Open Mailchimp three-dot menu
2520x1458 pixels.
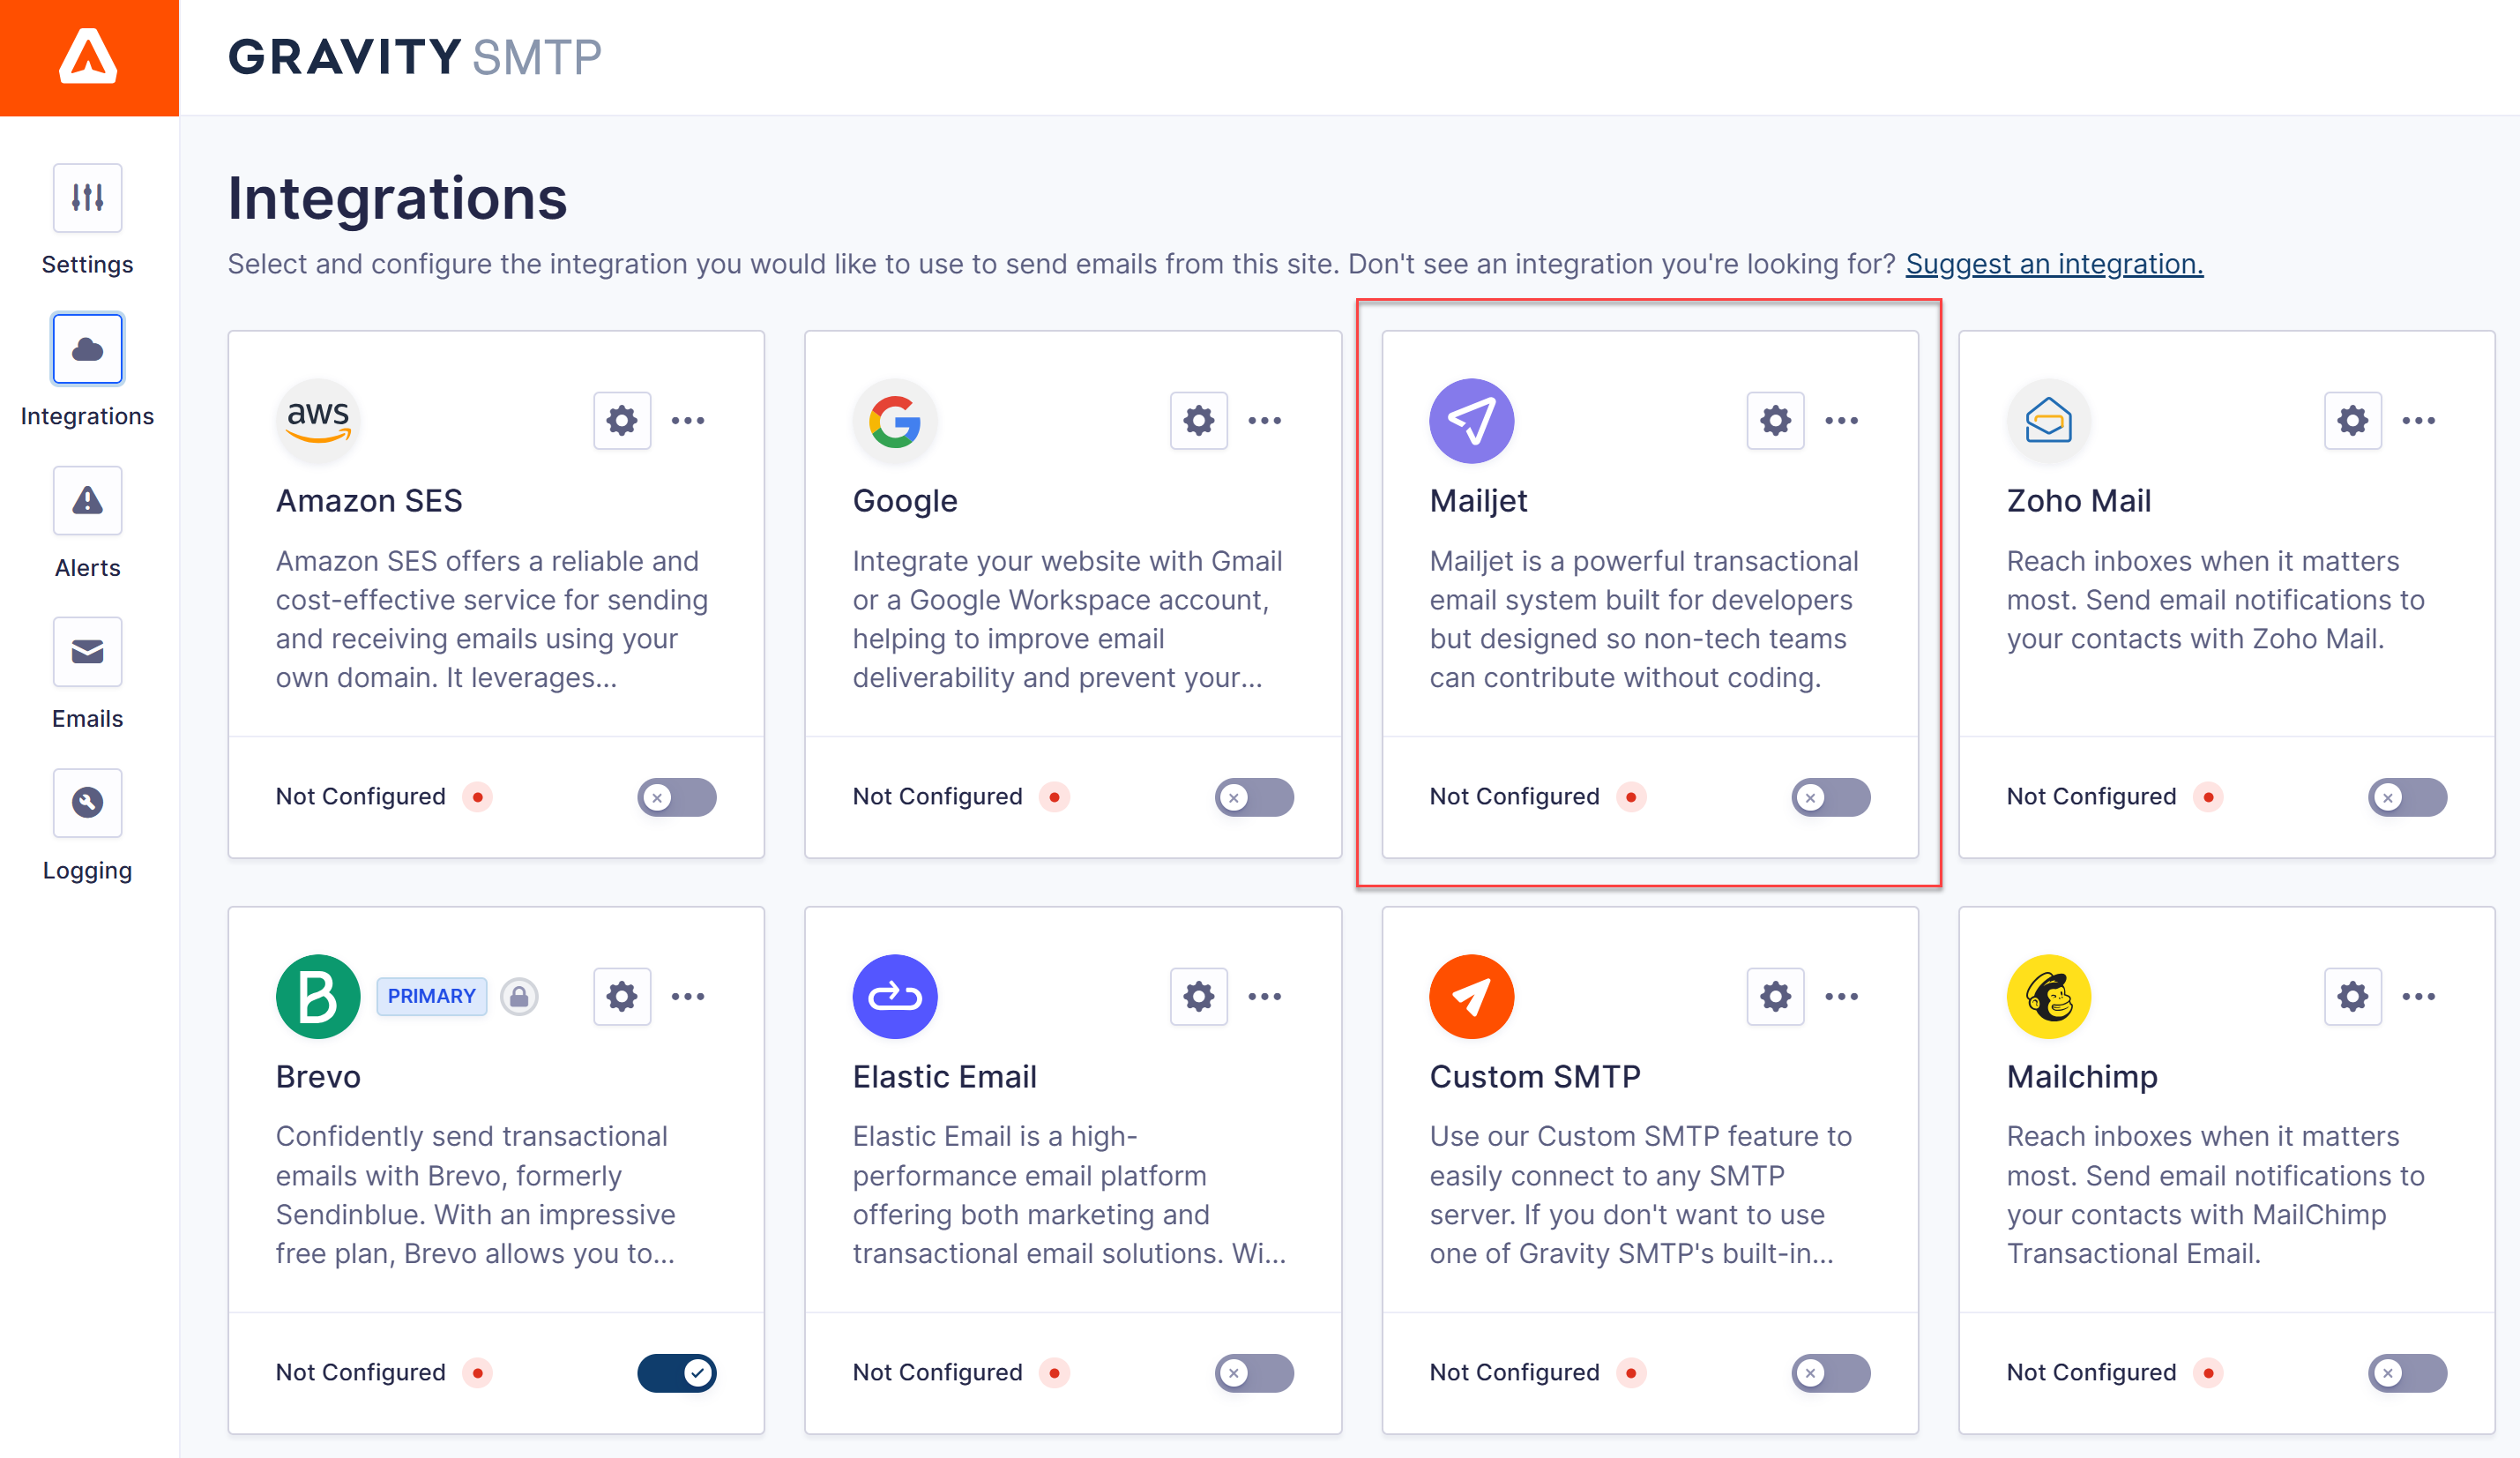(2419, 996)
